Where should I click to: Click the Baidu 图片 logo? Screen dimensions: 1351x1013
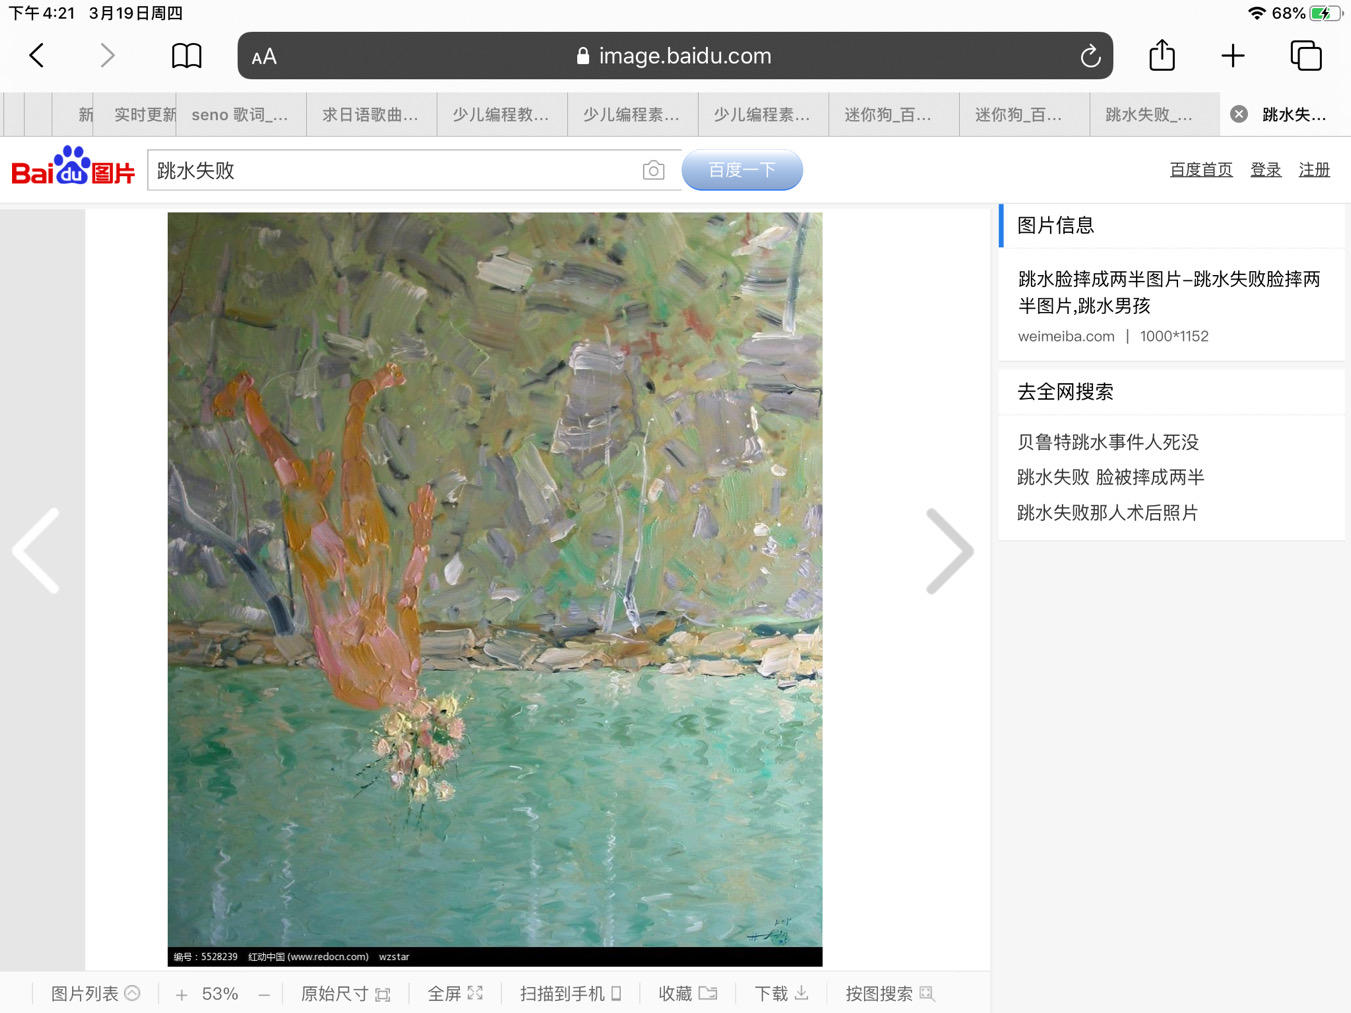[73, 167]
